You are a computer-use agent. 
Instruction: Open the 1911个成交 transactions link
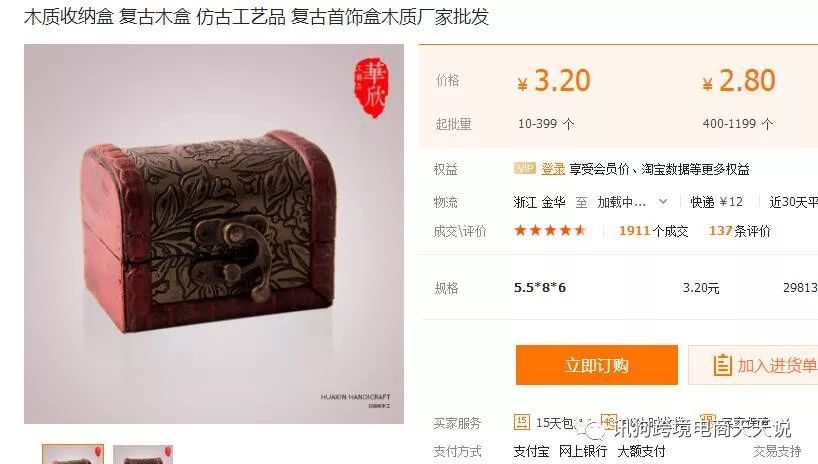pos(653,231)
